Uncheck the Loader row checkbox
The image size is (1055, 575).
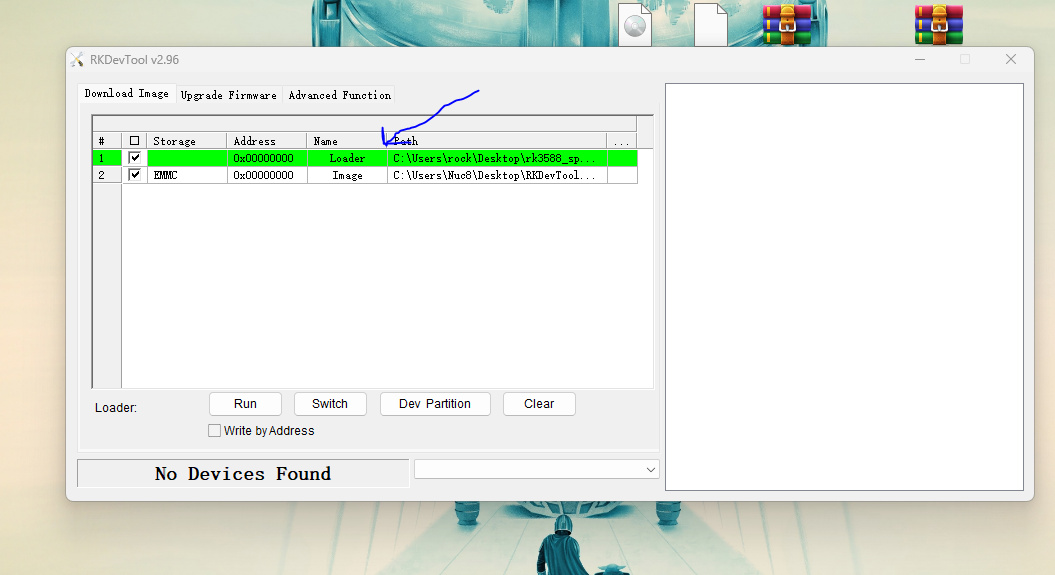(135, 157)
